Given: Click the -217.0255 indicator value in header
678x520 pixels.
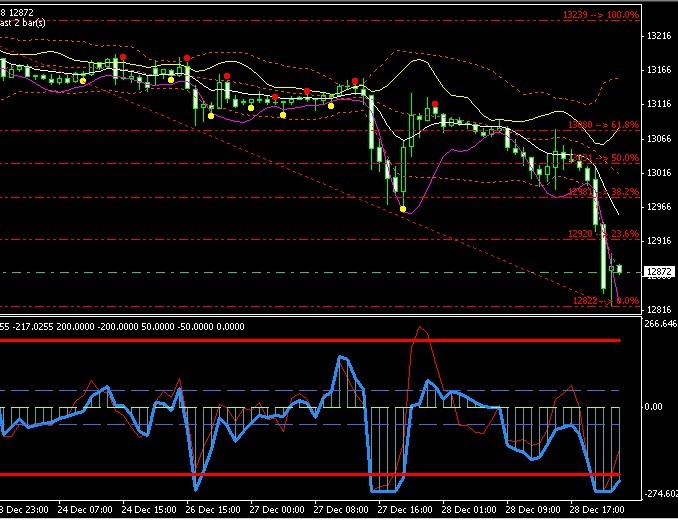Looking at the screenshot, I should tap(33, 327).
